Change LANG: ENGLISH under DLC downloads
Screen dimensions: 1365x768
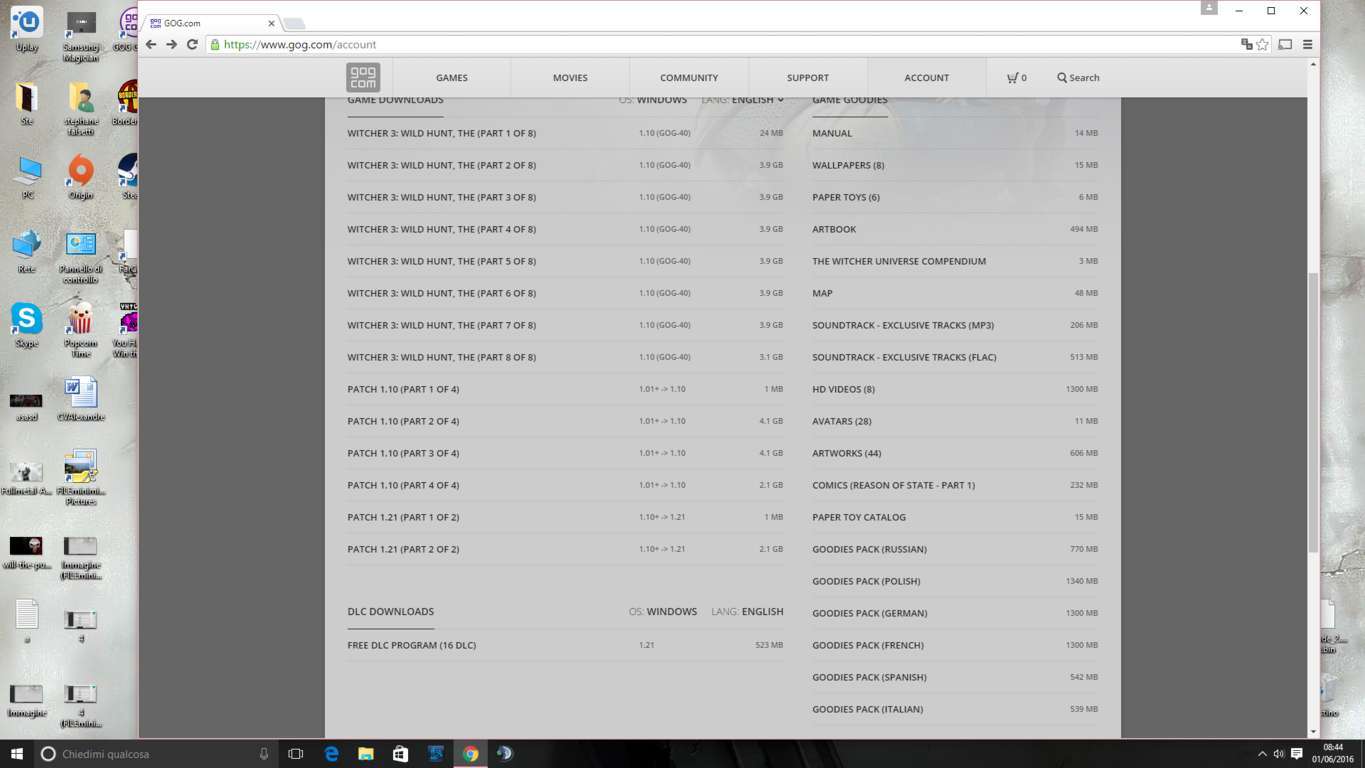pyautogui.click(x=747, y=612)
